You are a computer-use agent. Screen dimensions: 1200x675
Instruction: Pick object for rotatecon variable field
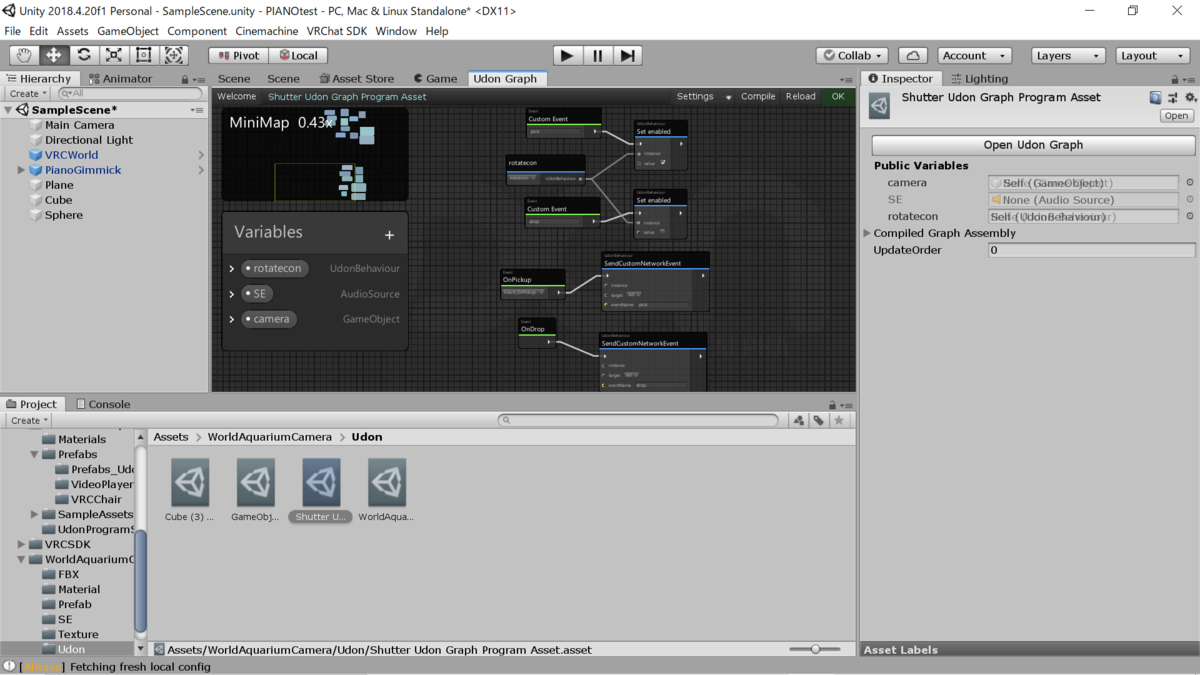point(1190,216)
